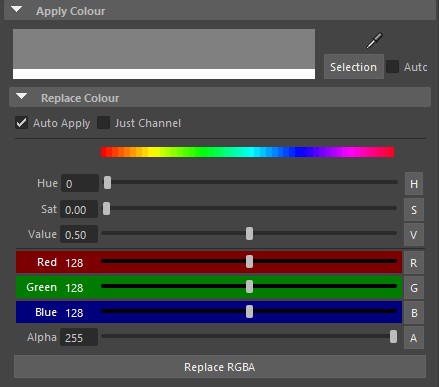Click the Blue value field showing 128
This screenshot has height=387, width=439.
point(79,313)
